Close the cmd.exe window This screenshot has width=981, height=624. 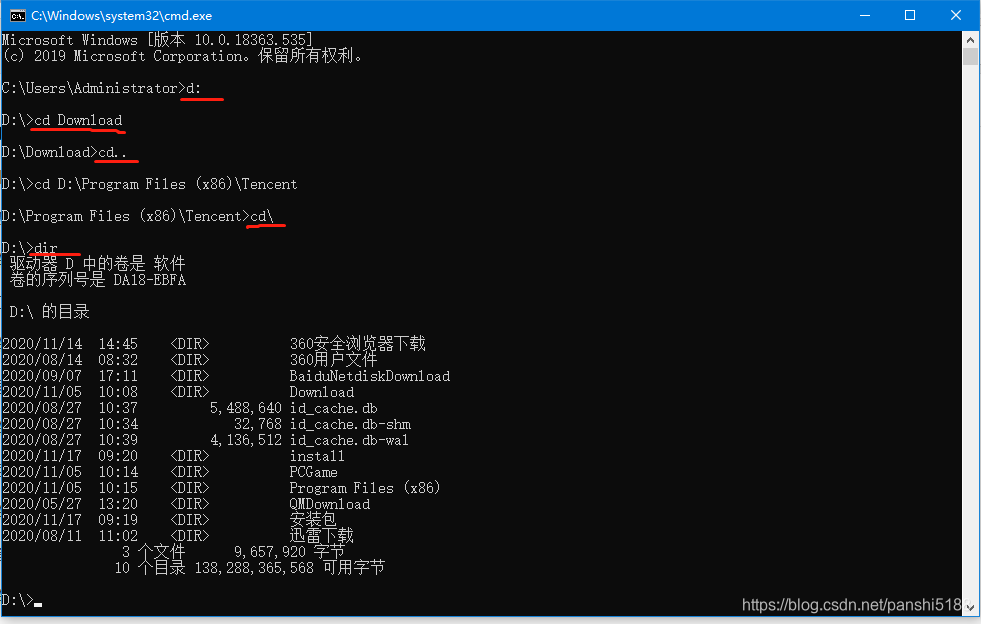[x=955, y=15]
